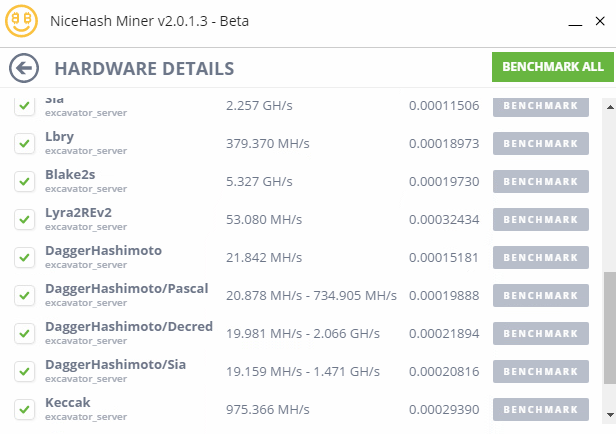Uncheck the DaggerHashimoto/Pascal checkbox
The height and width of the screenshot is (434, 616).
[x=25, y=295]
